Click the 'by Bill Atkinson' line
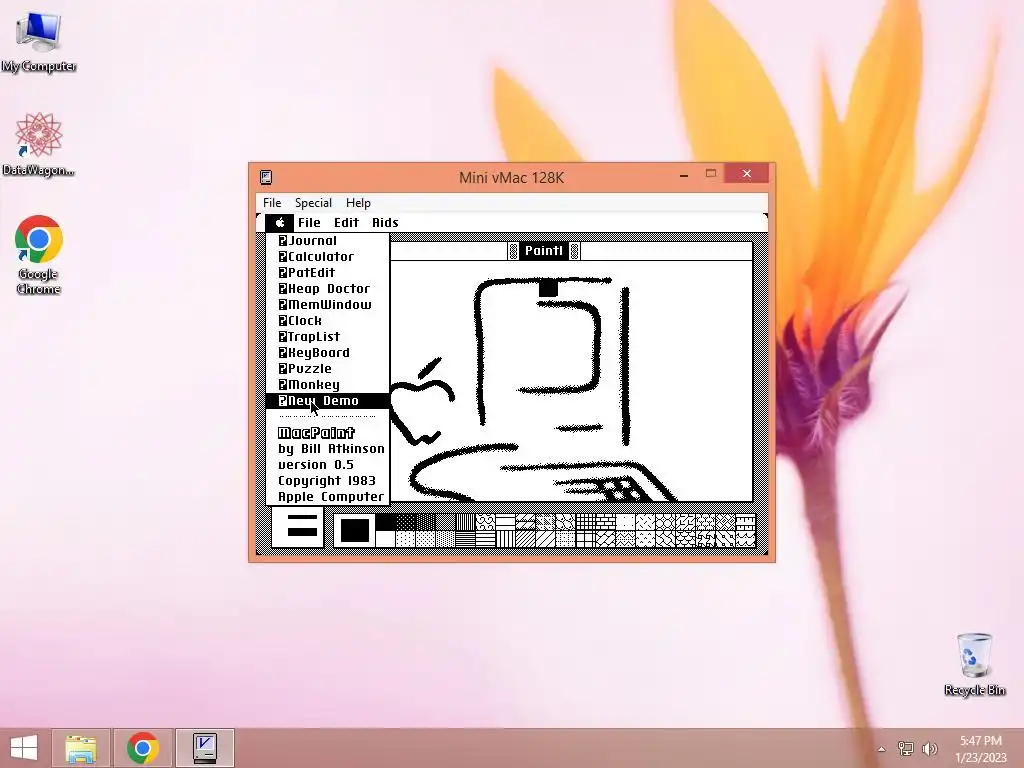Screen dimensions: 1024x768 [331, 449]
